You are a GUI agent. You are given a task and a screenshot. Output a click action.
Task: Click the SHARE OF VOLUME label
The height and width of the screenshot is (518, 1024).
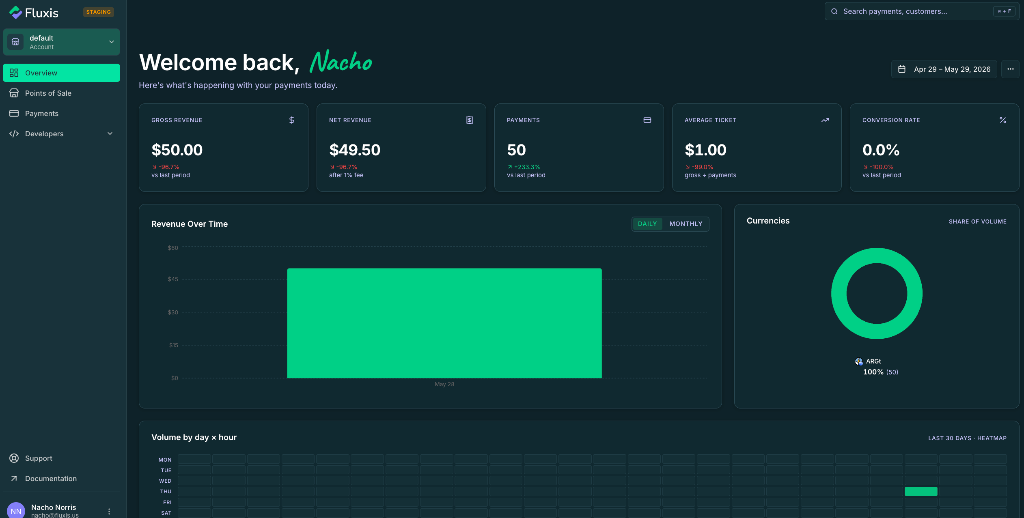(x=977, y=221)
